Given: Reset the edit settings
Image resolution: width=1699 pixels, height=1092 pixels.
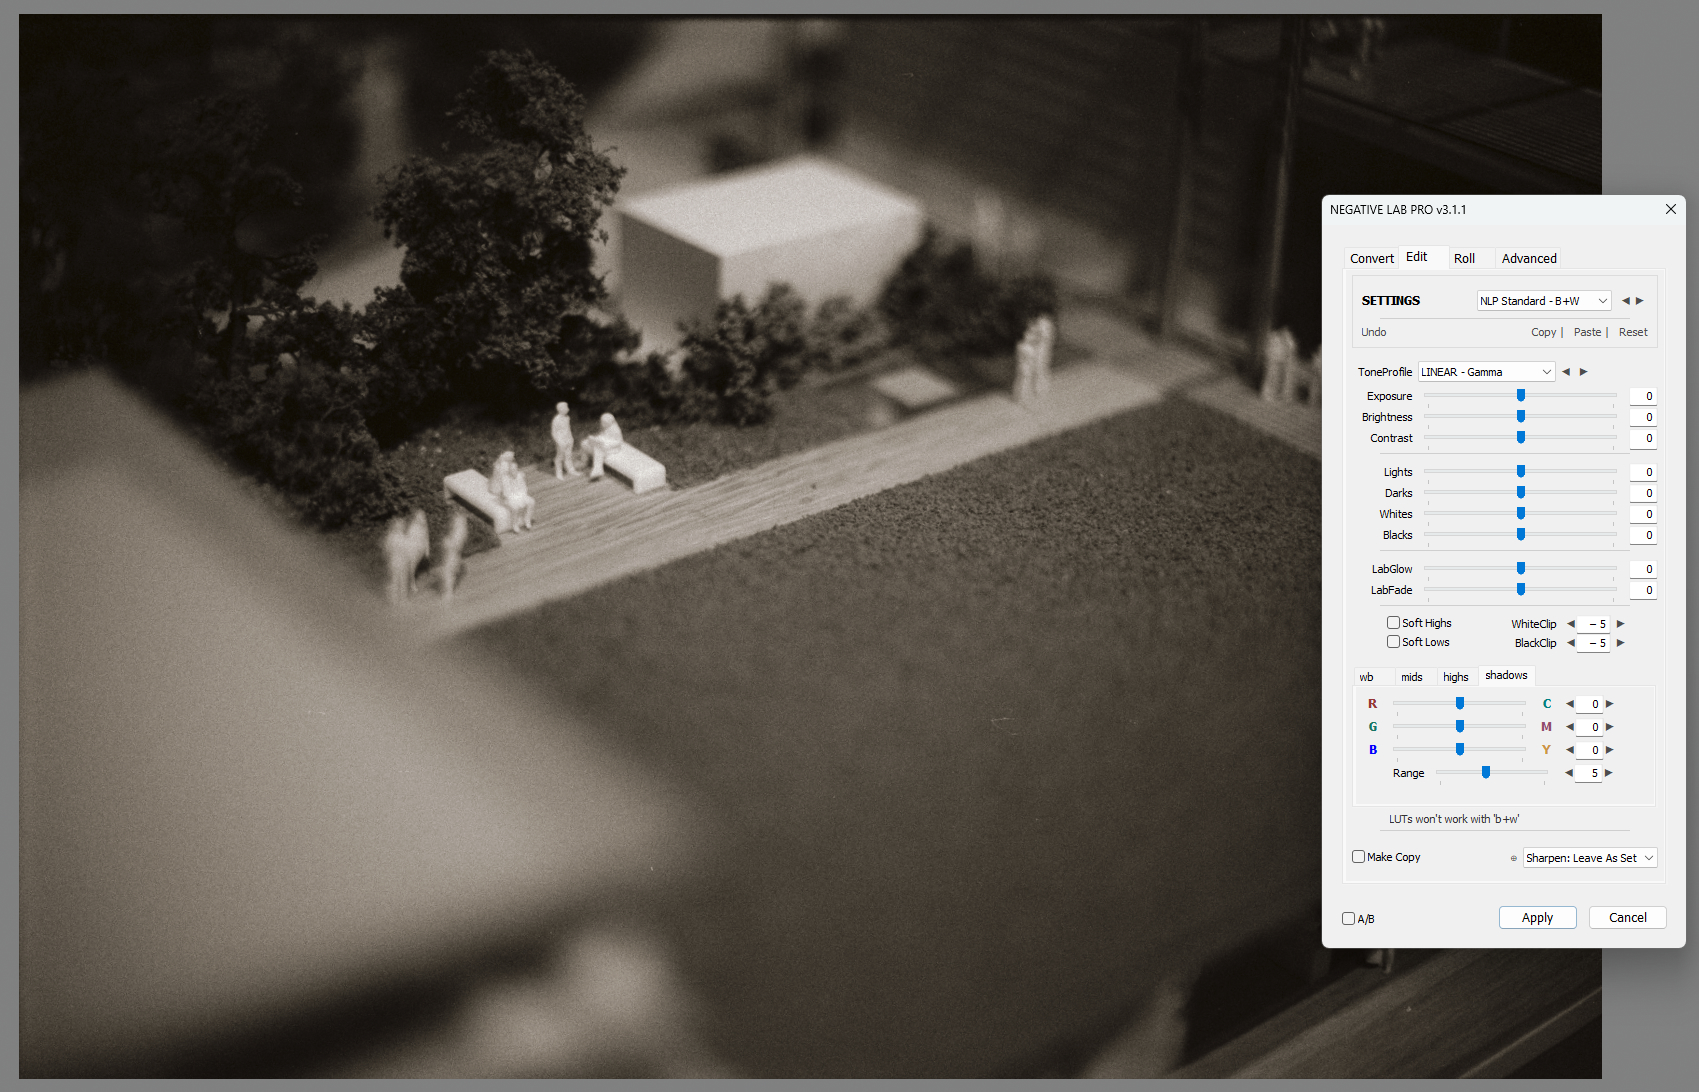Looking at the screenshot, I should pyautogui.click(x=1633, y=332).
